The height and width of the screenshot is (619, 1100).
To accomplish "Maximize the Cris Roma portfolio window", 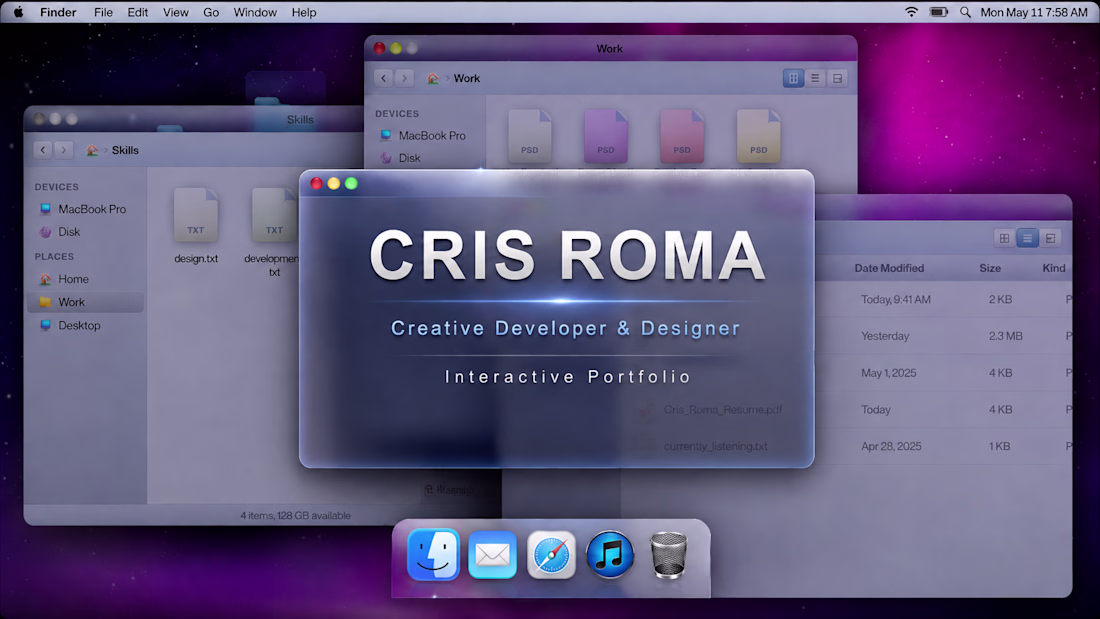I will pyautogui.click(x=351, y=183).
